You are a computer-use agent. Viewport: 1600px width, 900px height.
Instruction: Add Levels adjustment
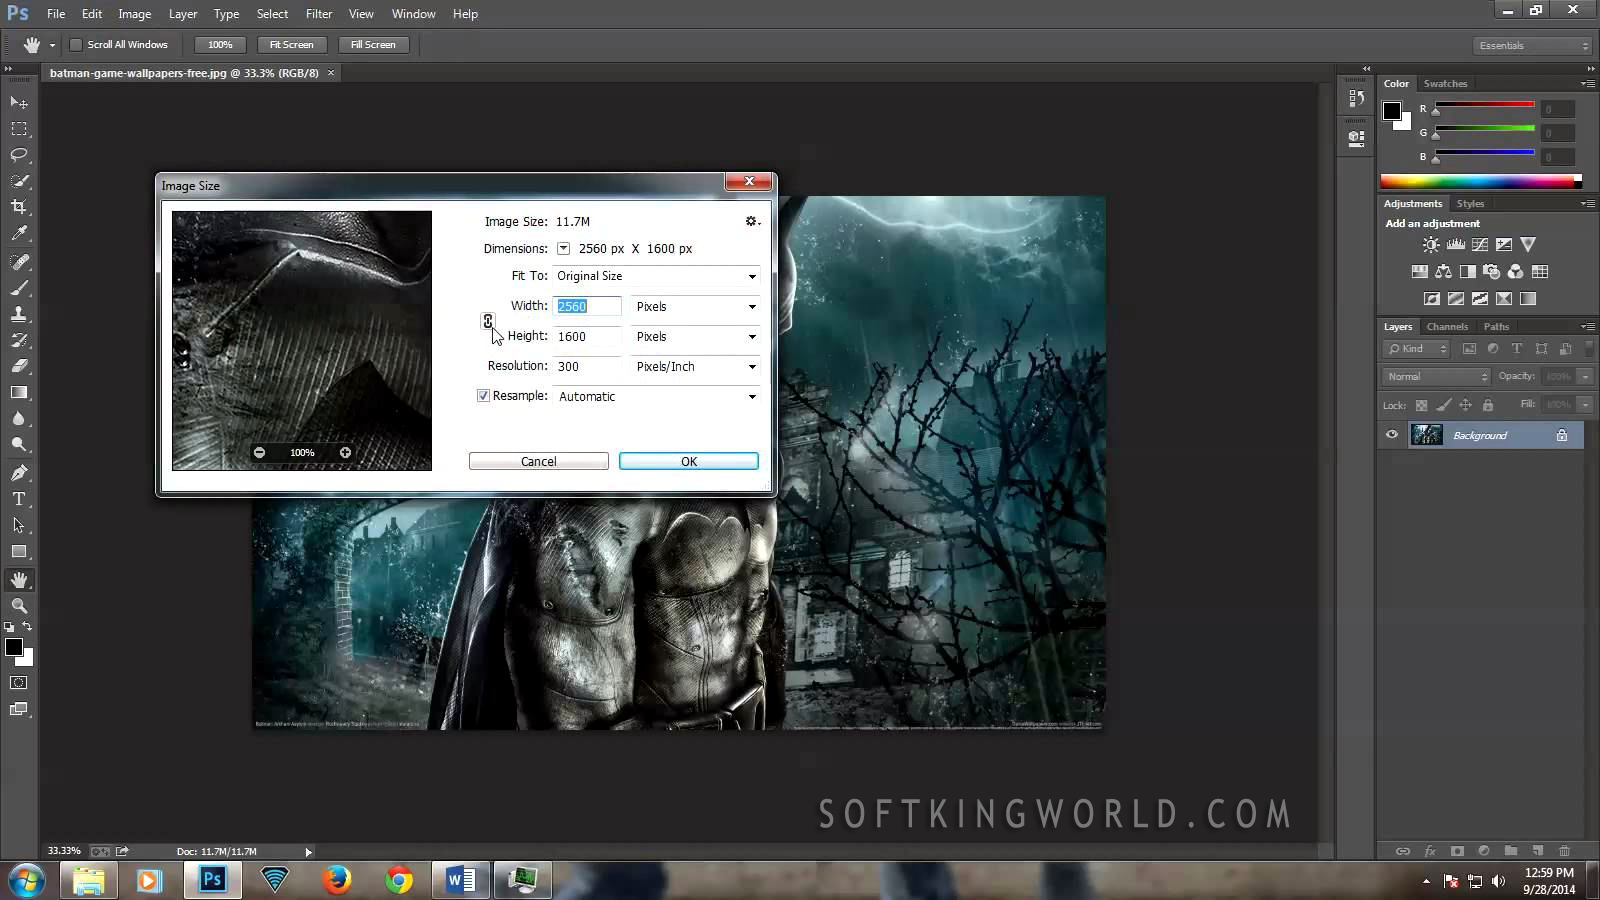point(1456,245)
